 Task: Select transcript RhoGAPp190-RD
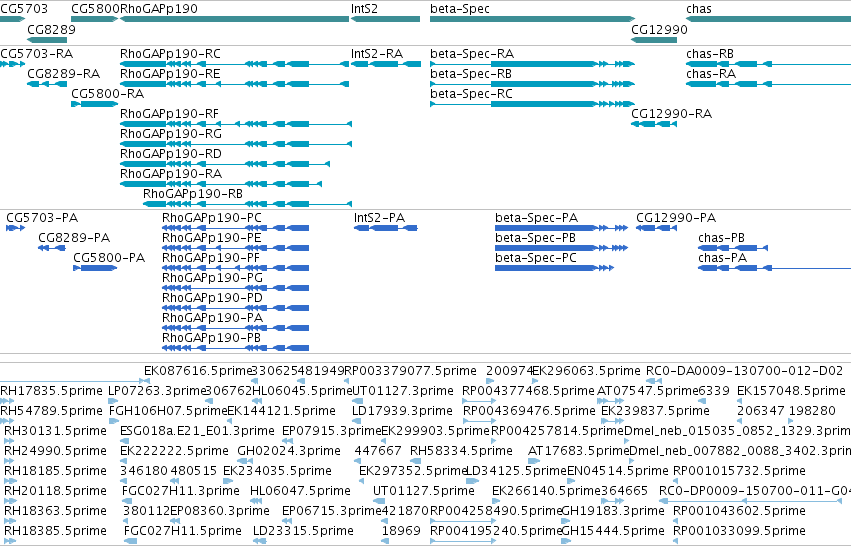point(171,154)
